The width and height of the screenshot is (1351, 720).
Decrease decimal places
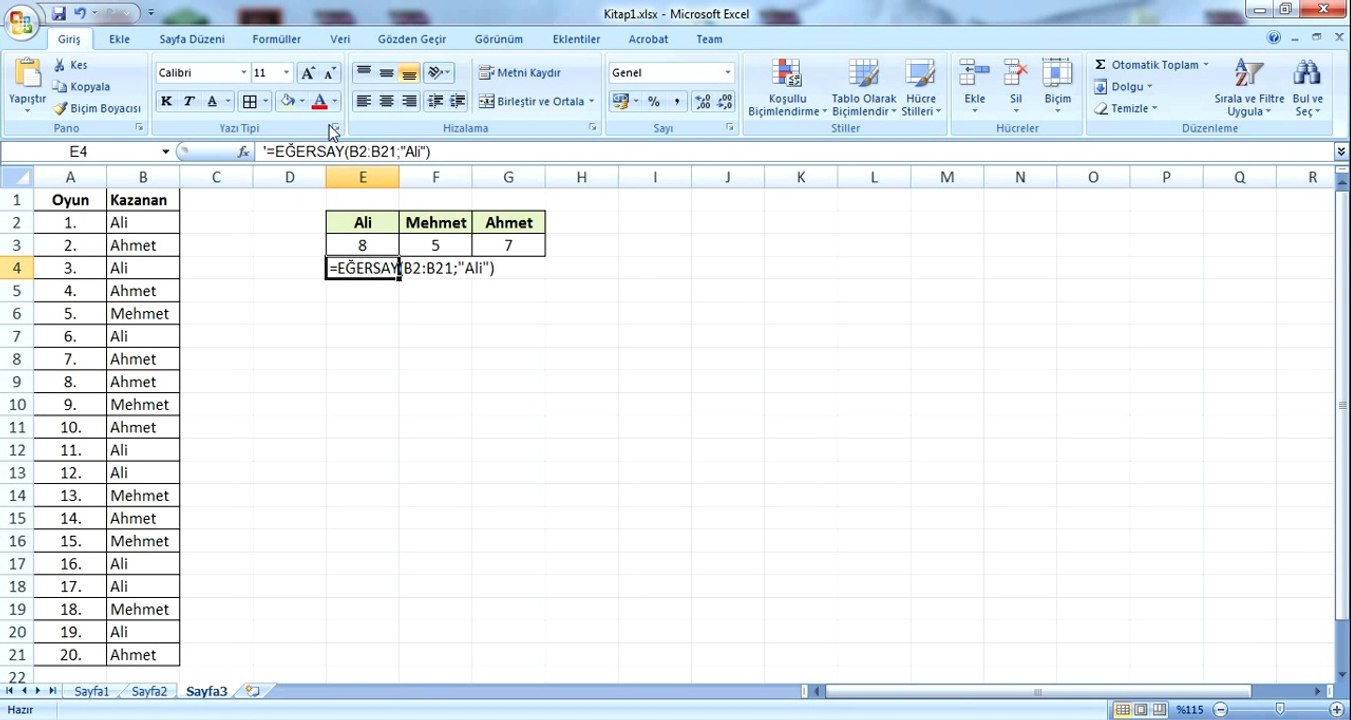(725, 101)
